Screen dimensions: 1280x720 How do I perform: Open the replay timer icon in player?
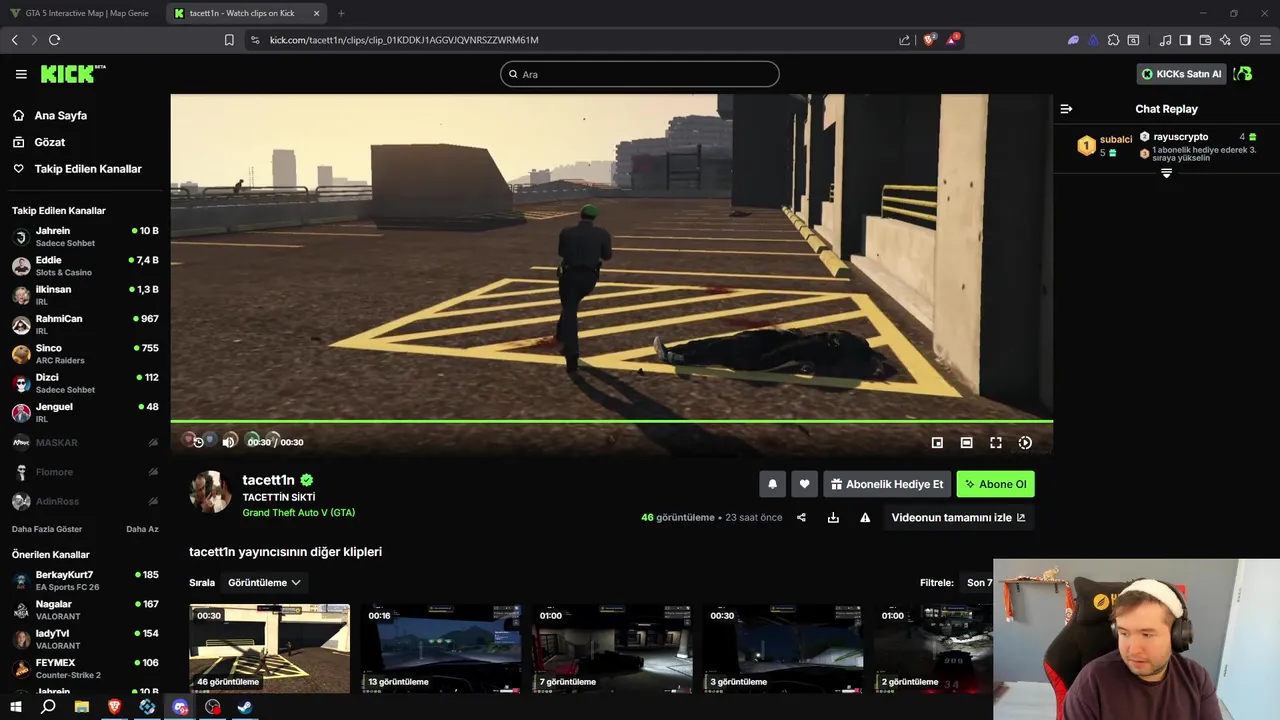[198, 442]
